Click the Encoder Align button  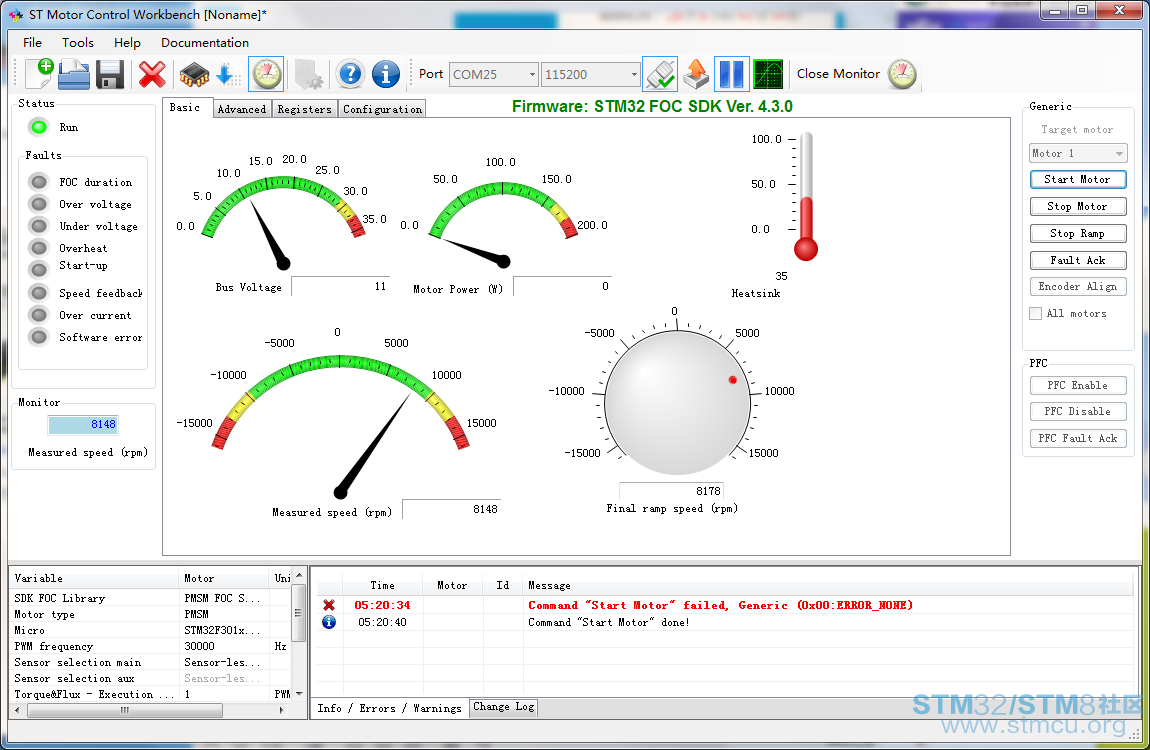pyautogui.click(x=1077, y=287)
